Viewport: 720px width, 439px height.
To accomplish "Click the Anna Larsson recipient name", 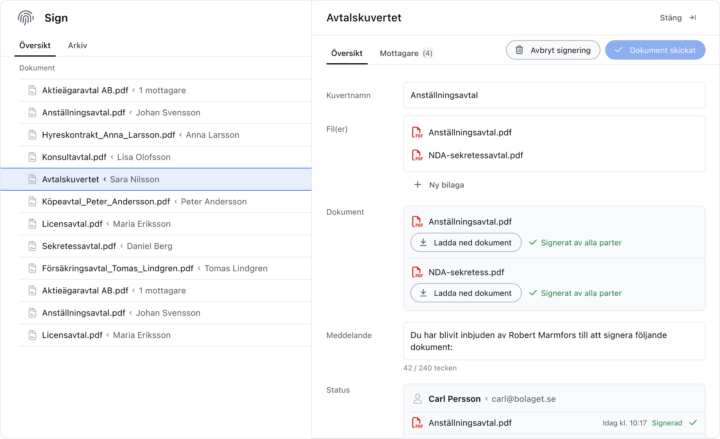I will 213,135.
